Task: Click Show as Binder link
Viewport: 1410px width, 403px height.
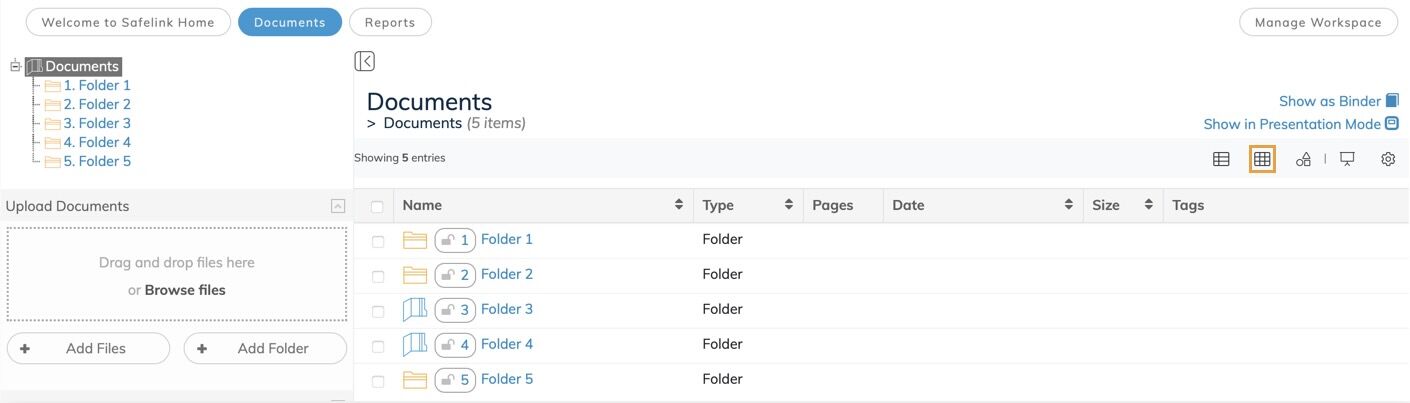Action: (1330, 101)
